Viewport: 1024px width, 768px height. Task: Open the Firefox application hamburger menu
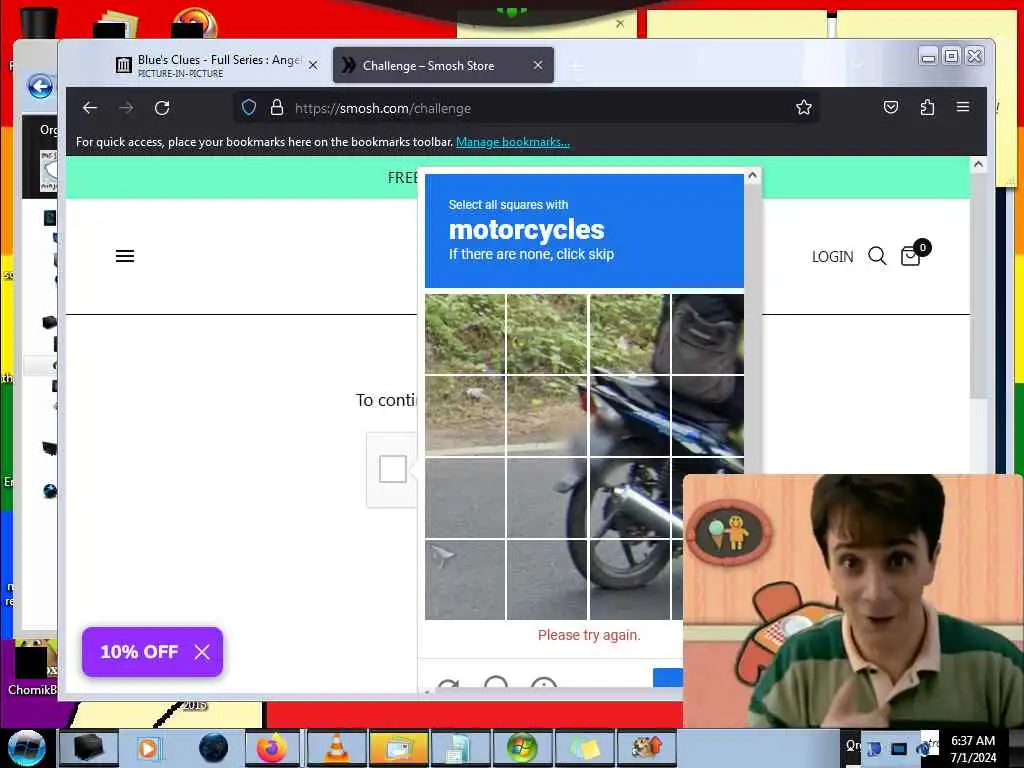pos(963,107)
